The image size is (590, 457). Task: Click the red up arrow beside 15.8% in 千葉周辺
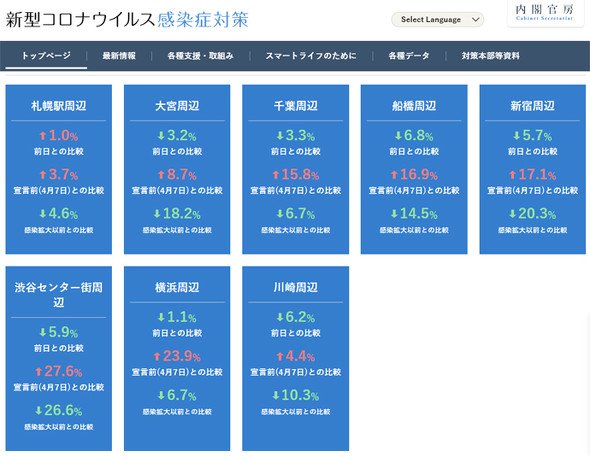click(x=276, y=175)
